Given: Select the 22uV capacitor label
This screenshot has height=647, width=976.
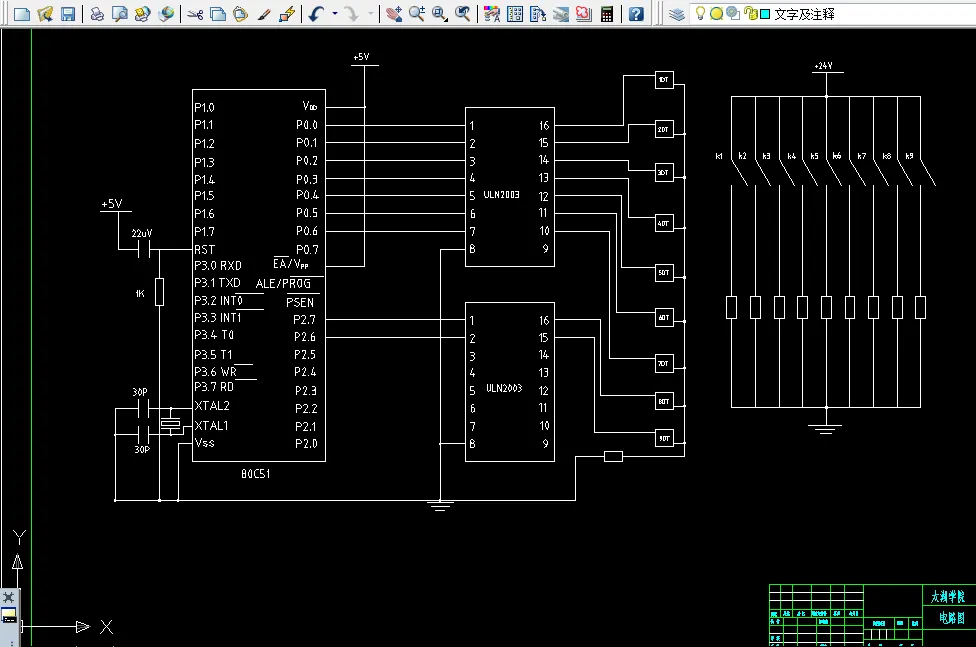Looking at the screenshot, I should [142, 233].
